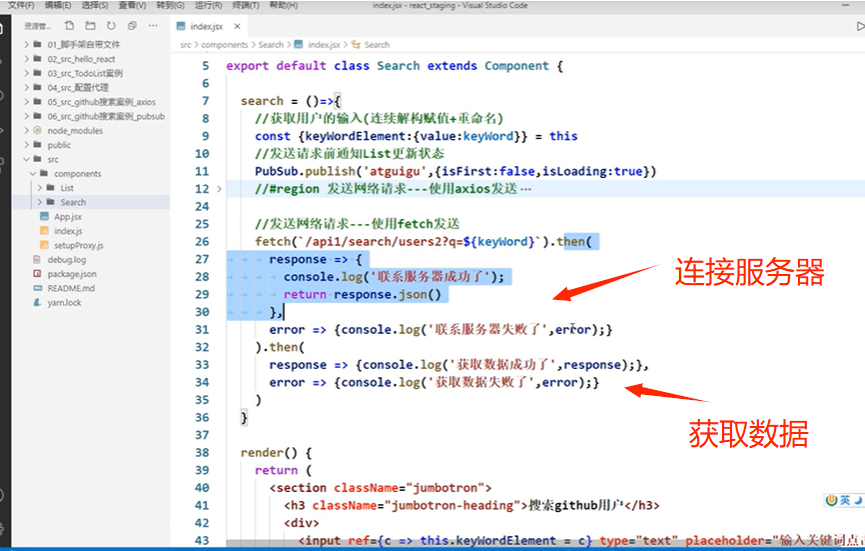865x551 pixels.
Task: Click the node_modules folder icon
Action: coord(37,130)
